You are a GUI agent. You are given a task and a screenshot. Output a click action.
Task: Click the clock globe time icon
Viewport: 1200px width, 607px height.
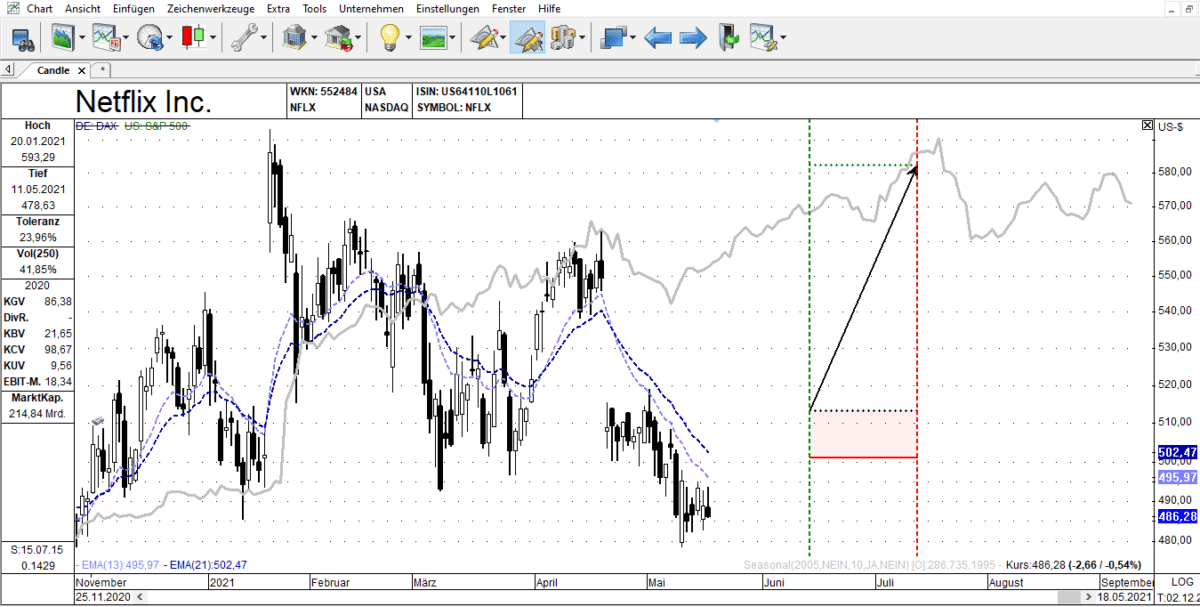(x=150, y=39)
